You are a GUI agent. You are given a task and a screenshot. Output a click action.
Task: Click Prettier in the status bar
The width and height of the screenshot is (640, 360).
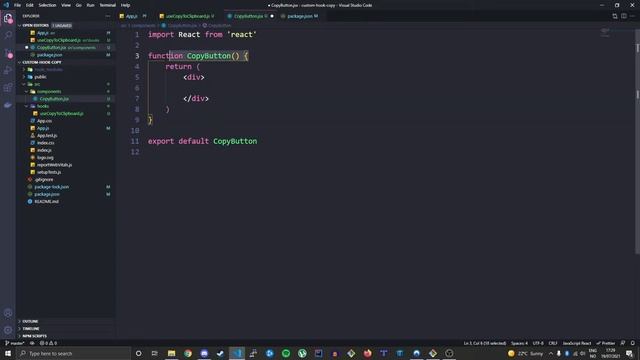pos(606,343)
